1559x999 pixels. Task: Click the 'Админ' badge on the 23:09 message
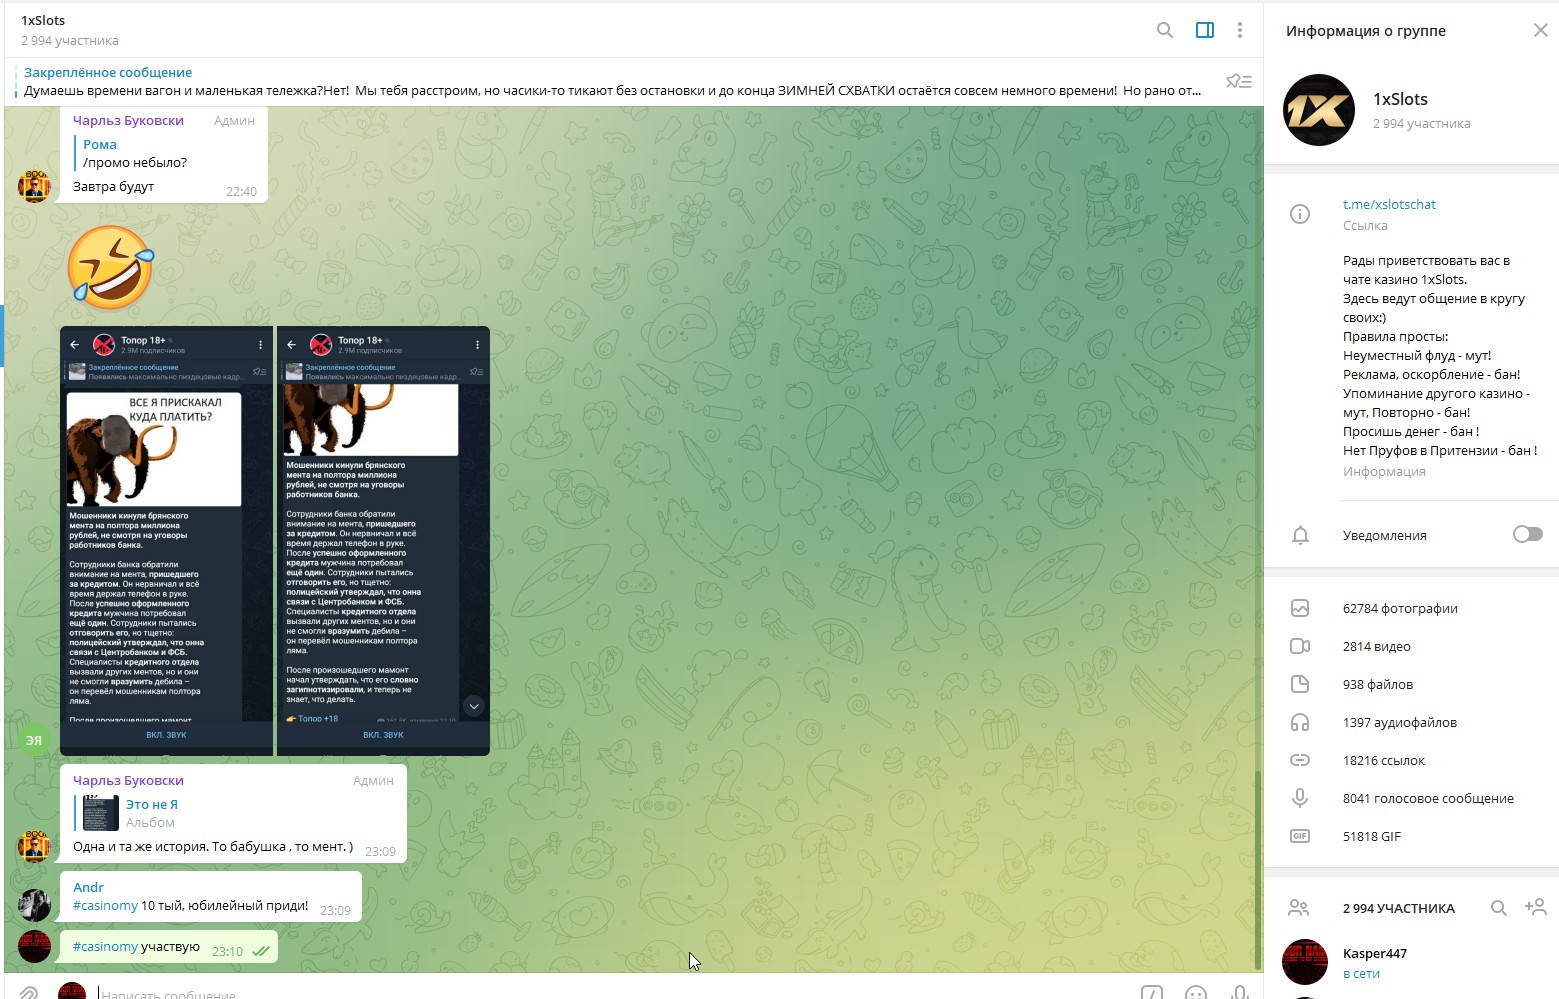[373, 780]
